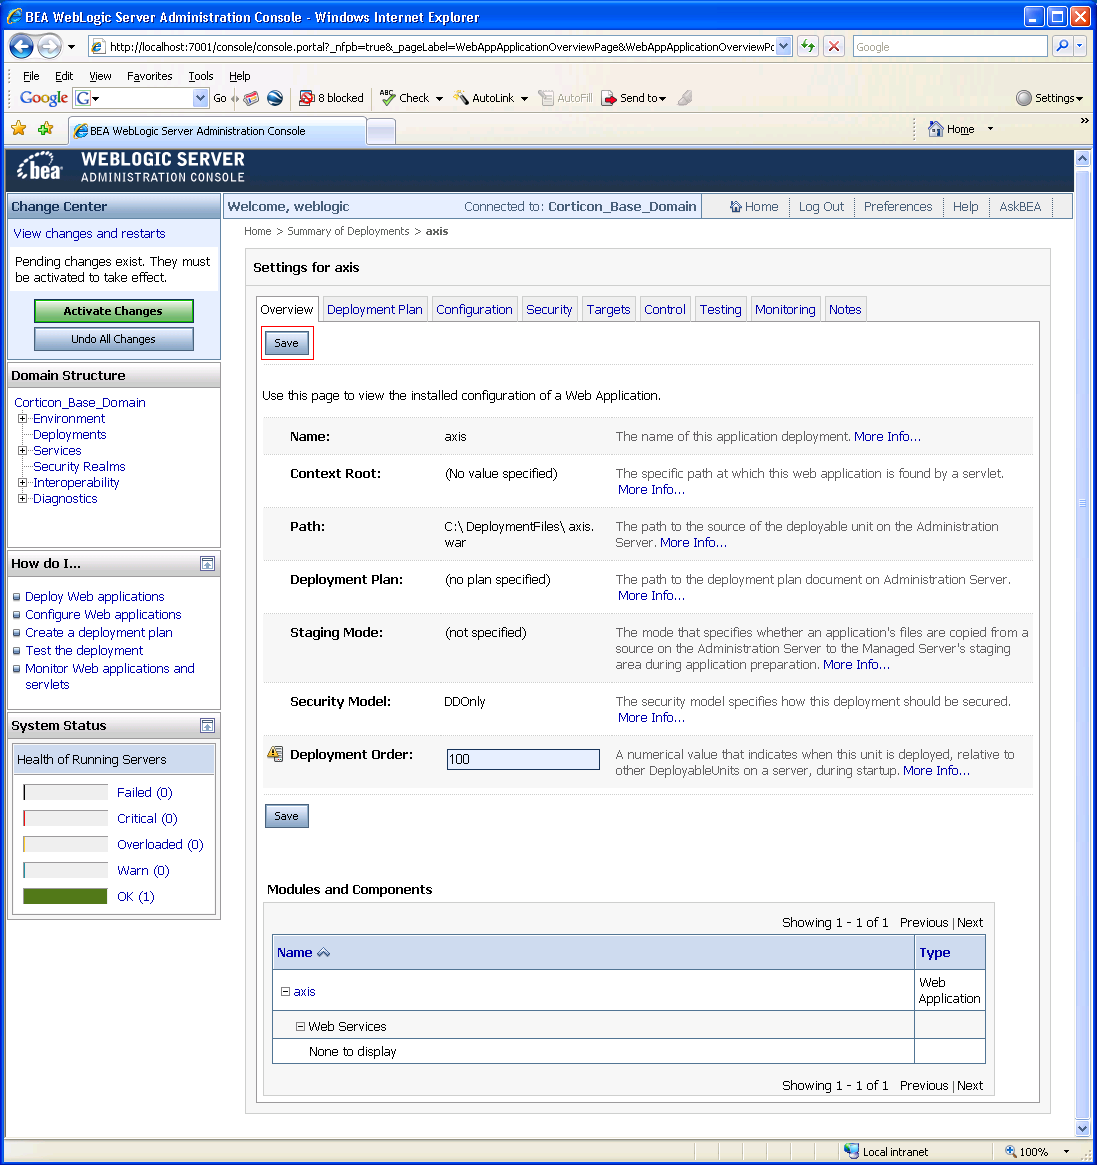
Task: Open Google toolbar Settings
Action: (x=1049, y=98)
